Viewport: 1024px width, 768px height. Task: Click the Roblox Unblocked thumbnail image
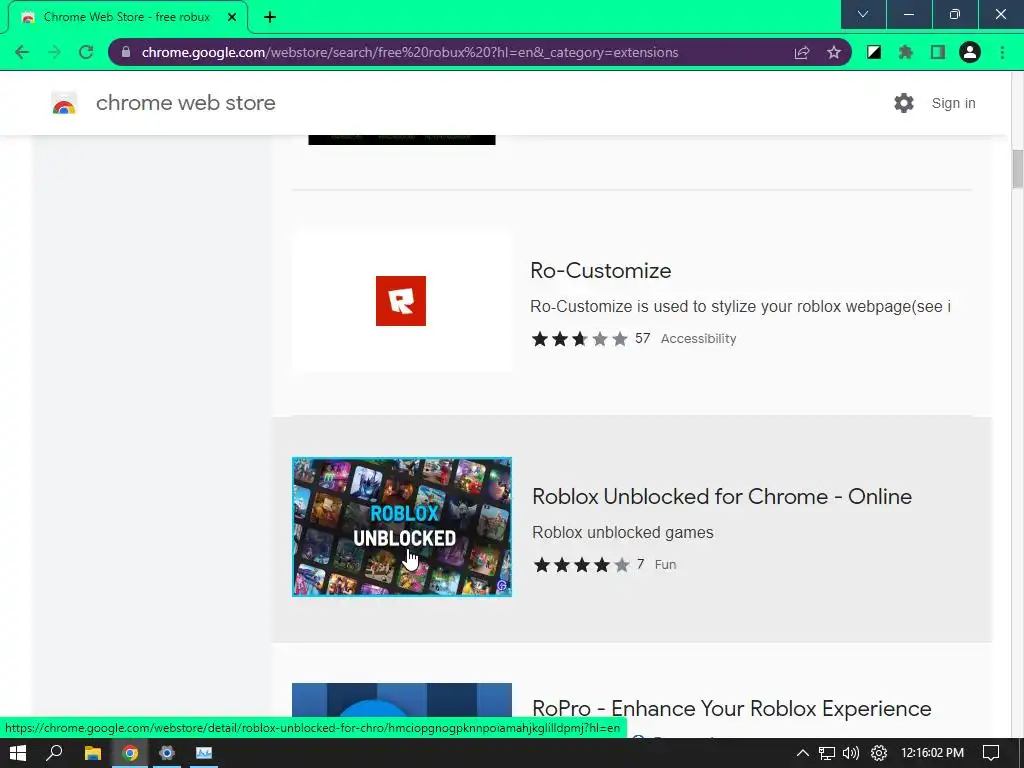[x=402, y=527]
